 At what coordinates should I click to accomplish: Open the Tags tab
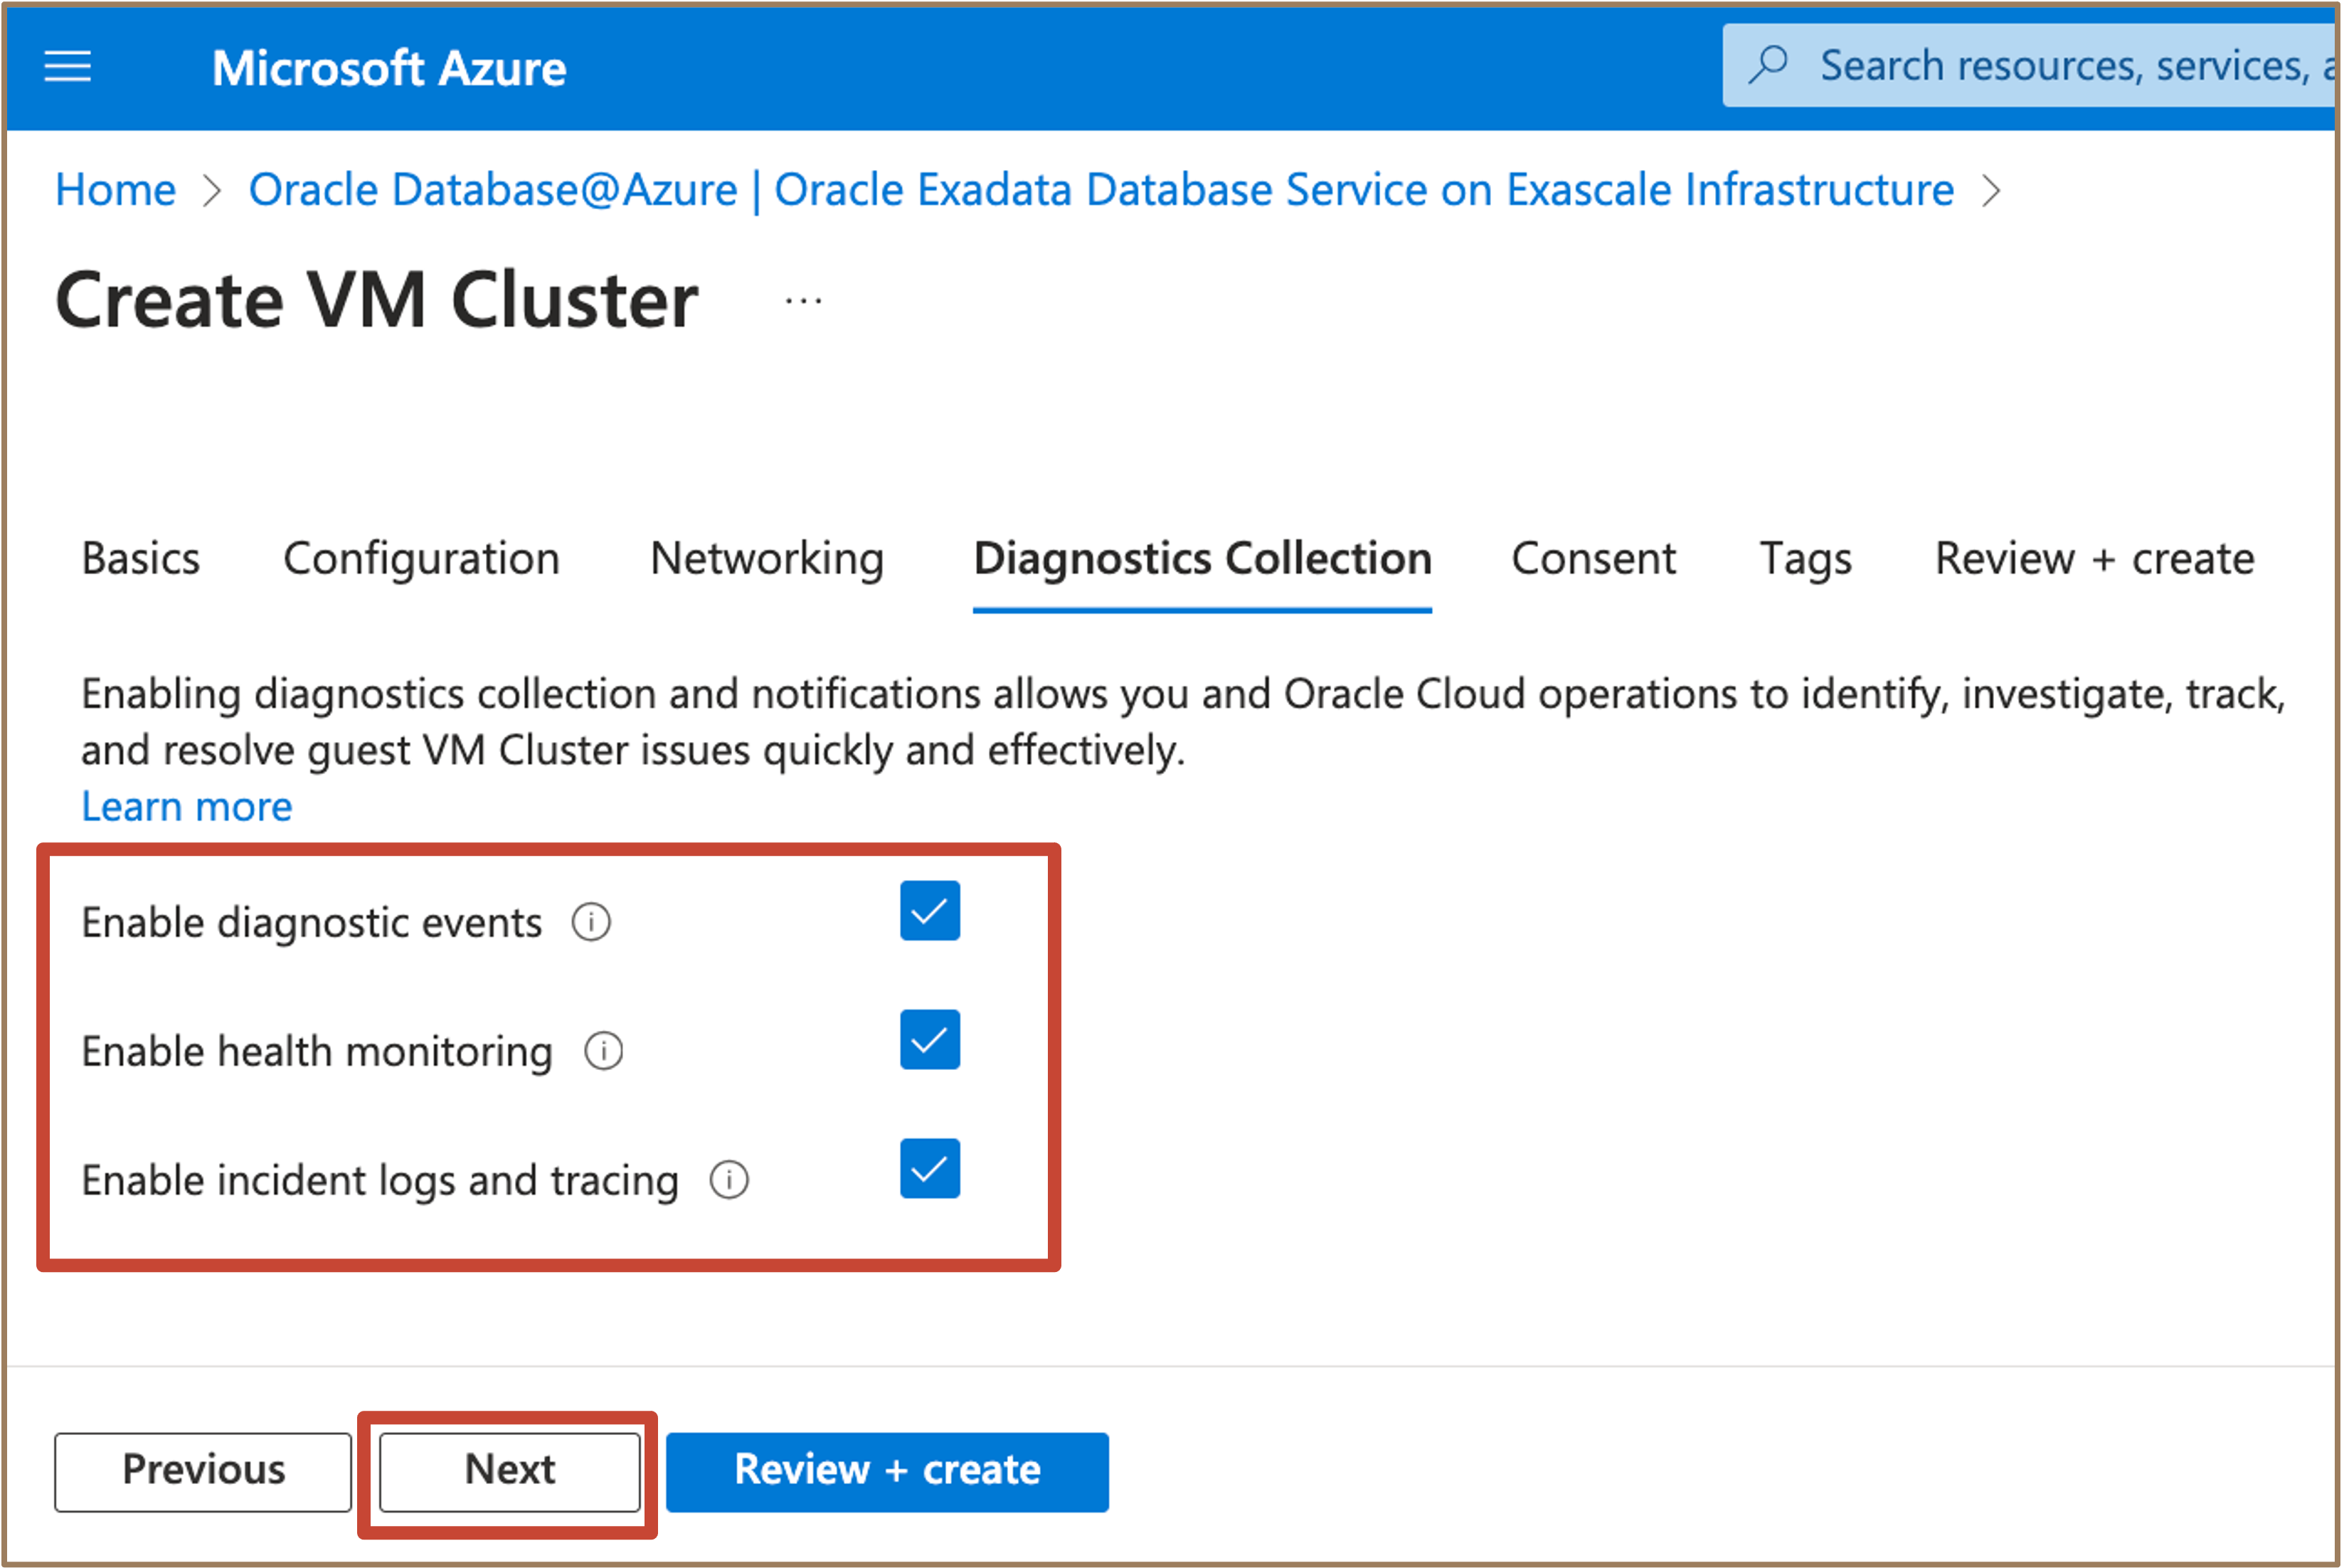point(1805,558)
